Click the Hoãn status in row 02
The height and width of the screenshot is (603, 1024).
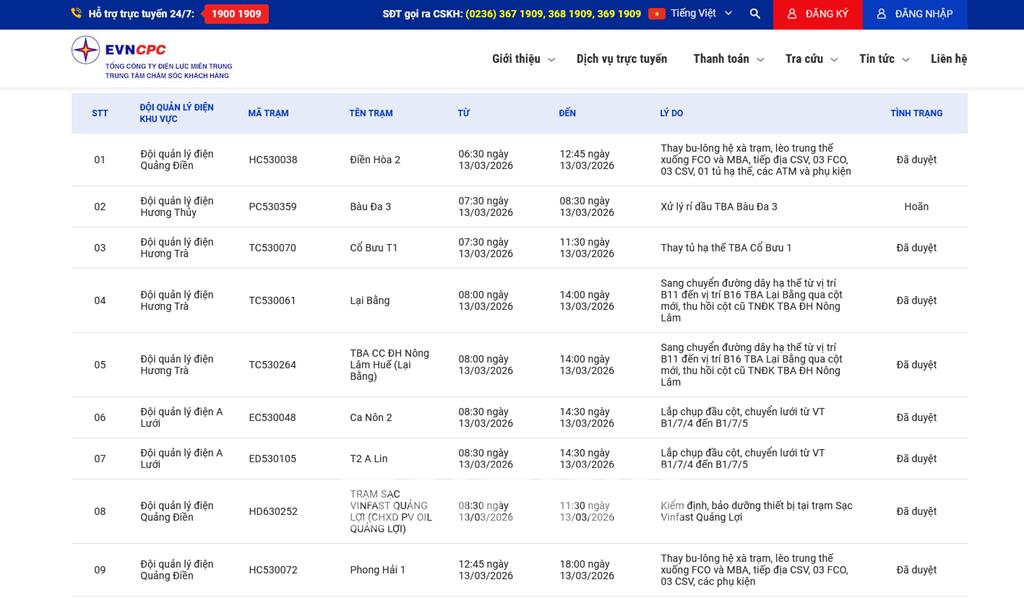[x=916, y=207]
